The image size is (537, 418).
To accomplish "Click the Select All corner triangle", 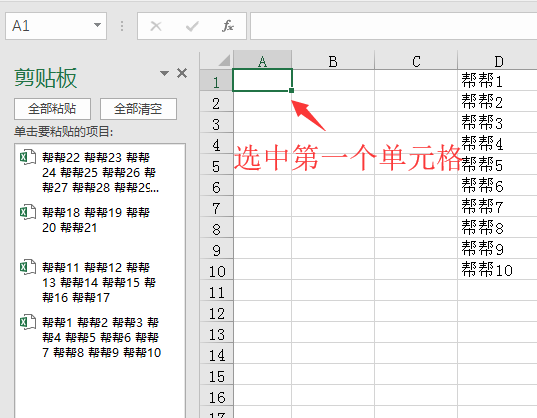I will [224, 61].
